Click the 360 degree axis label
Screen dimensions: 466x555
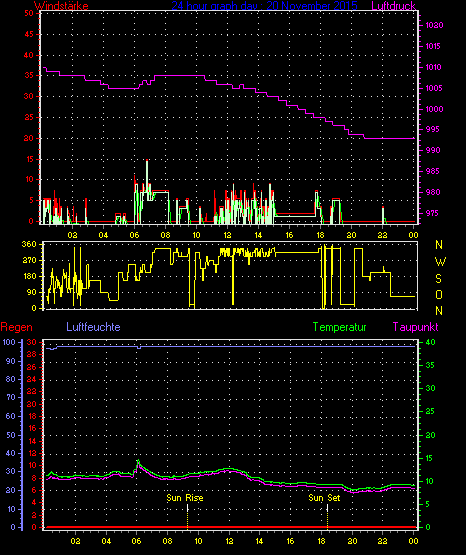pyautogui.click(x=29, y=244)
